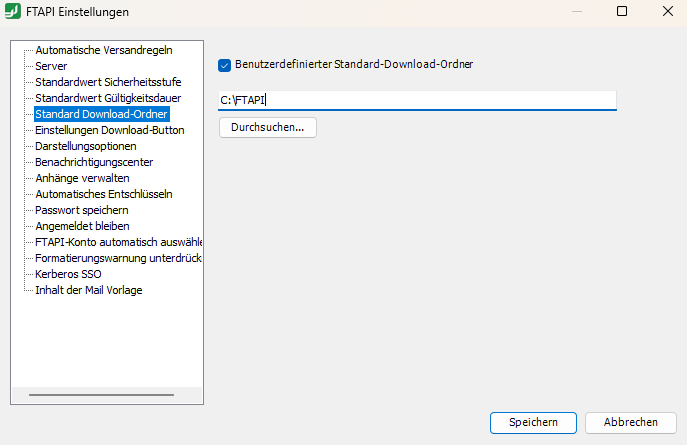Open Inhalt der Mail Vorlage

88,290
